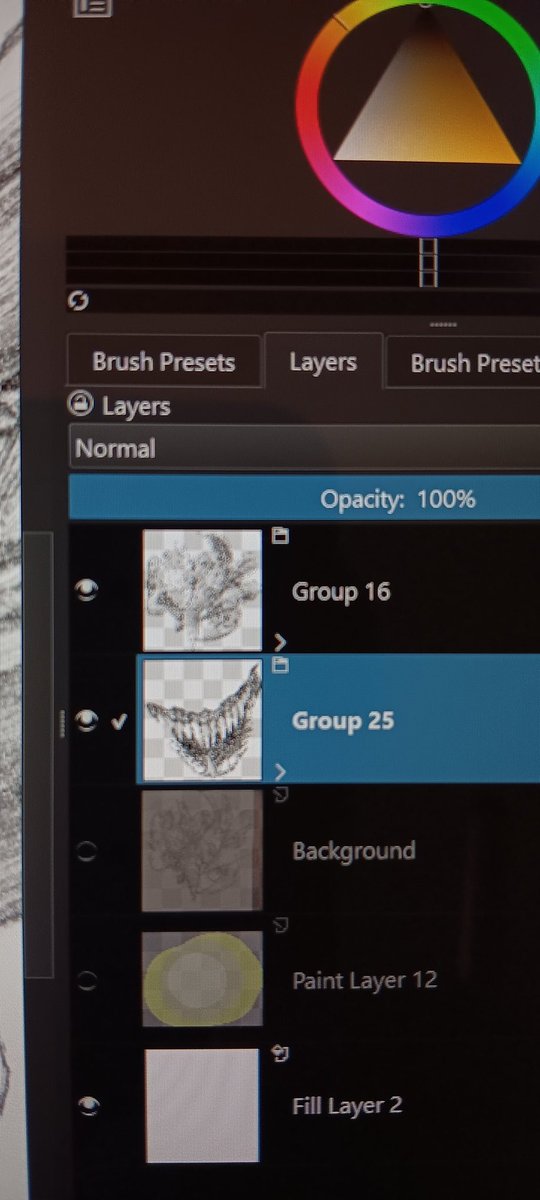Click the Paint Layer 12 thumbnail
Viewport: 540px width, 1200px height.
(x=203, y=981)
